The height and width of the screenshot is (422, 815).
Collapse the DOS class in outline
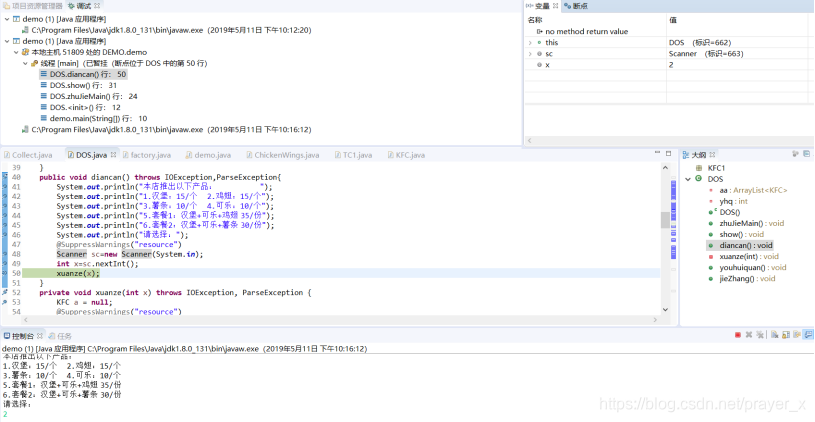688,179
